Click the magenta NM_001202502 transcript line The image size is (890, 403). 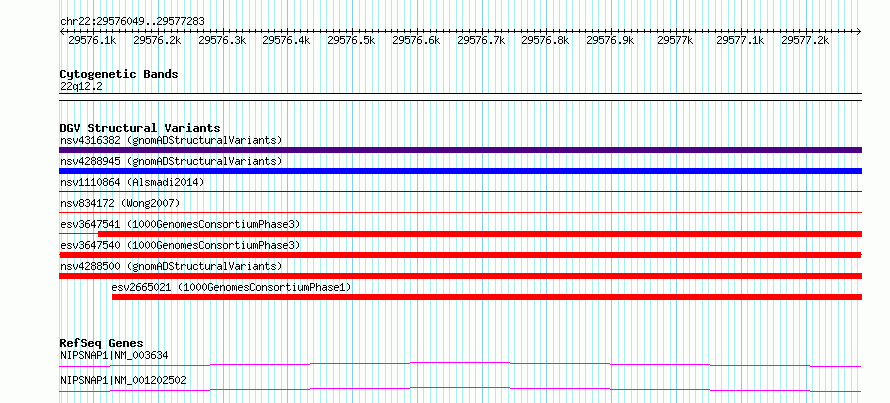(460, 389)
